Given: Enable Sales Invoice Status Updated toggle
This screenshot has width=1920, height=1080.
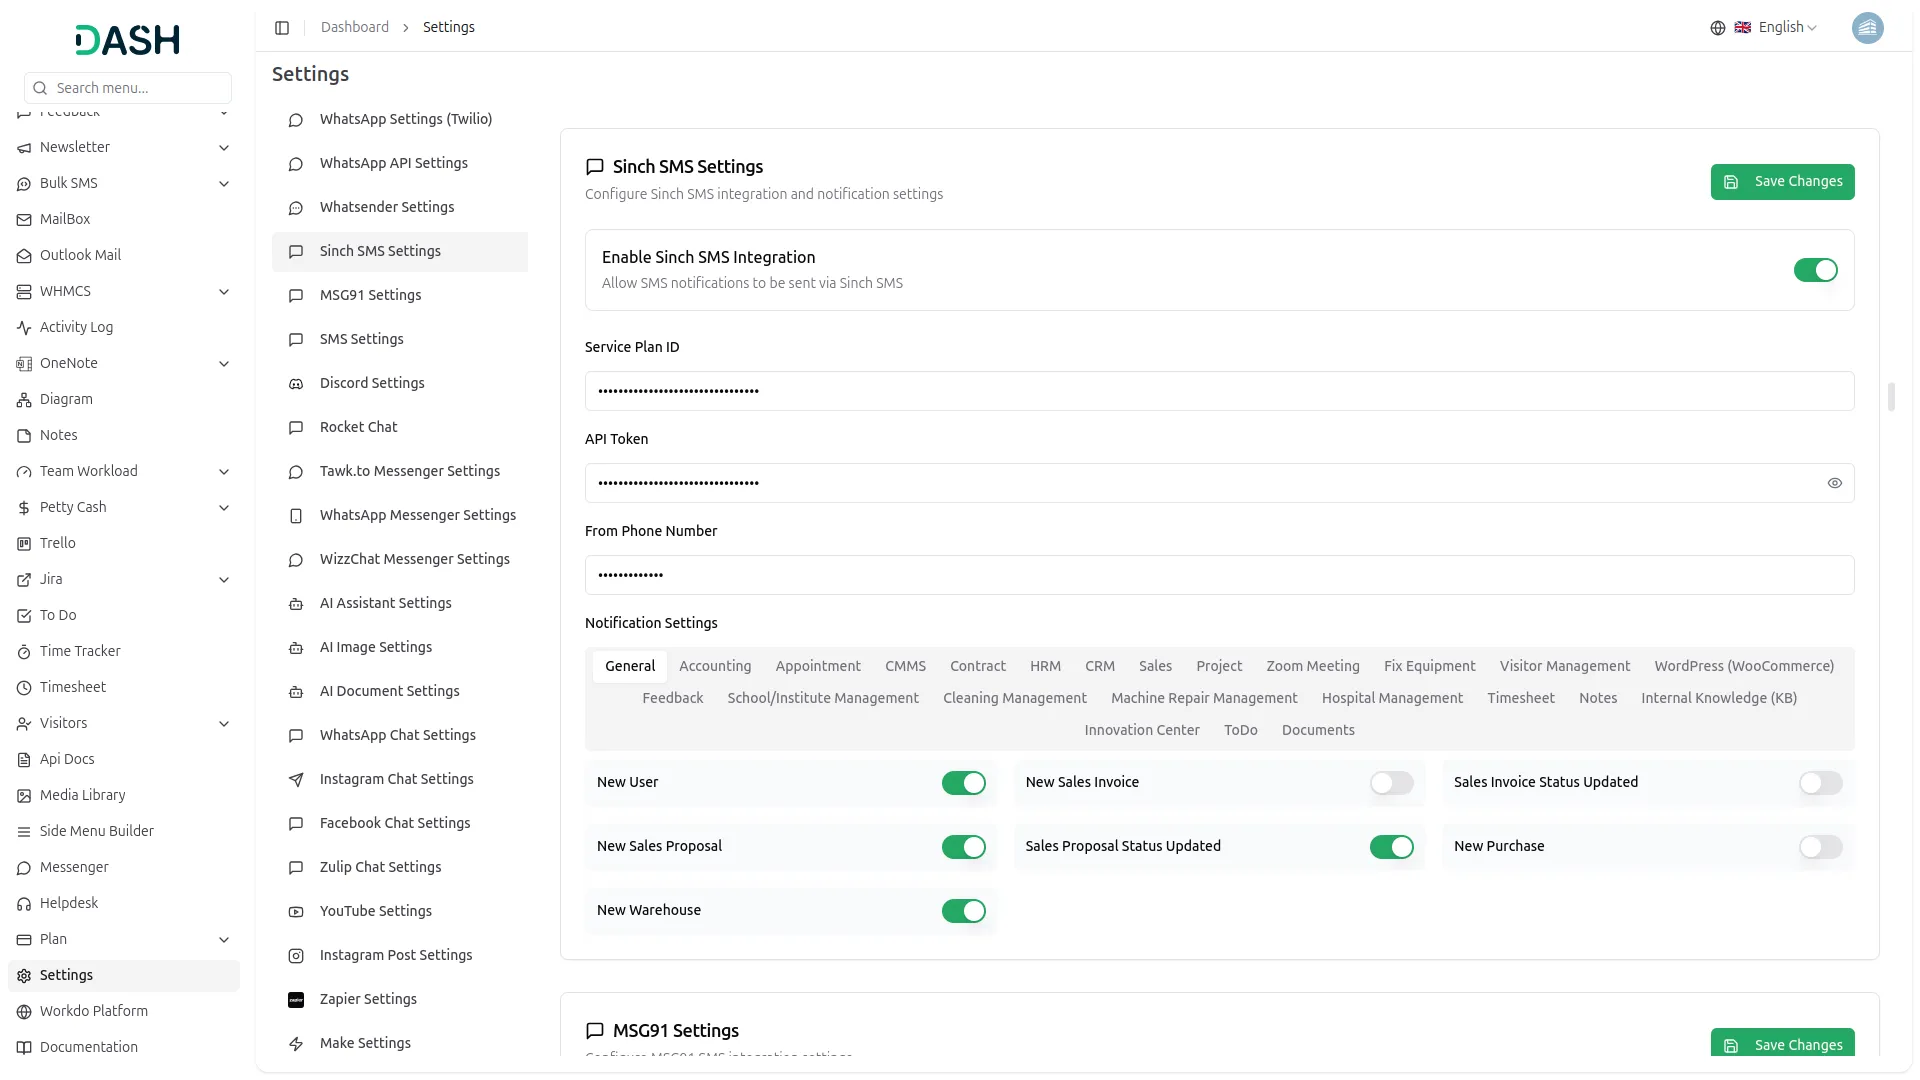Looking at the screenshot, I should click(1820, 783).
